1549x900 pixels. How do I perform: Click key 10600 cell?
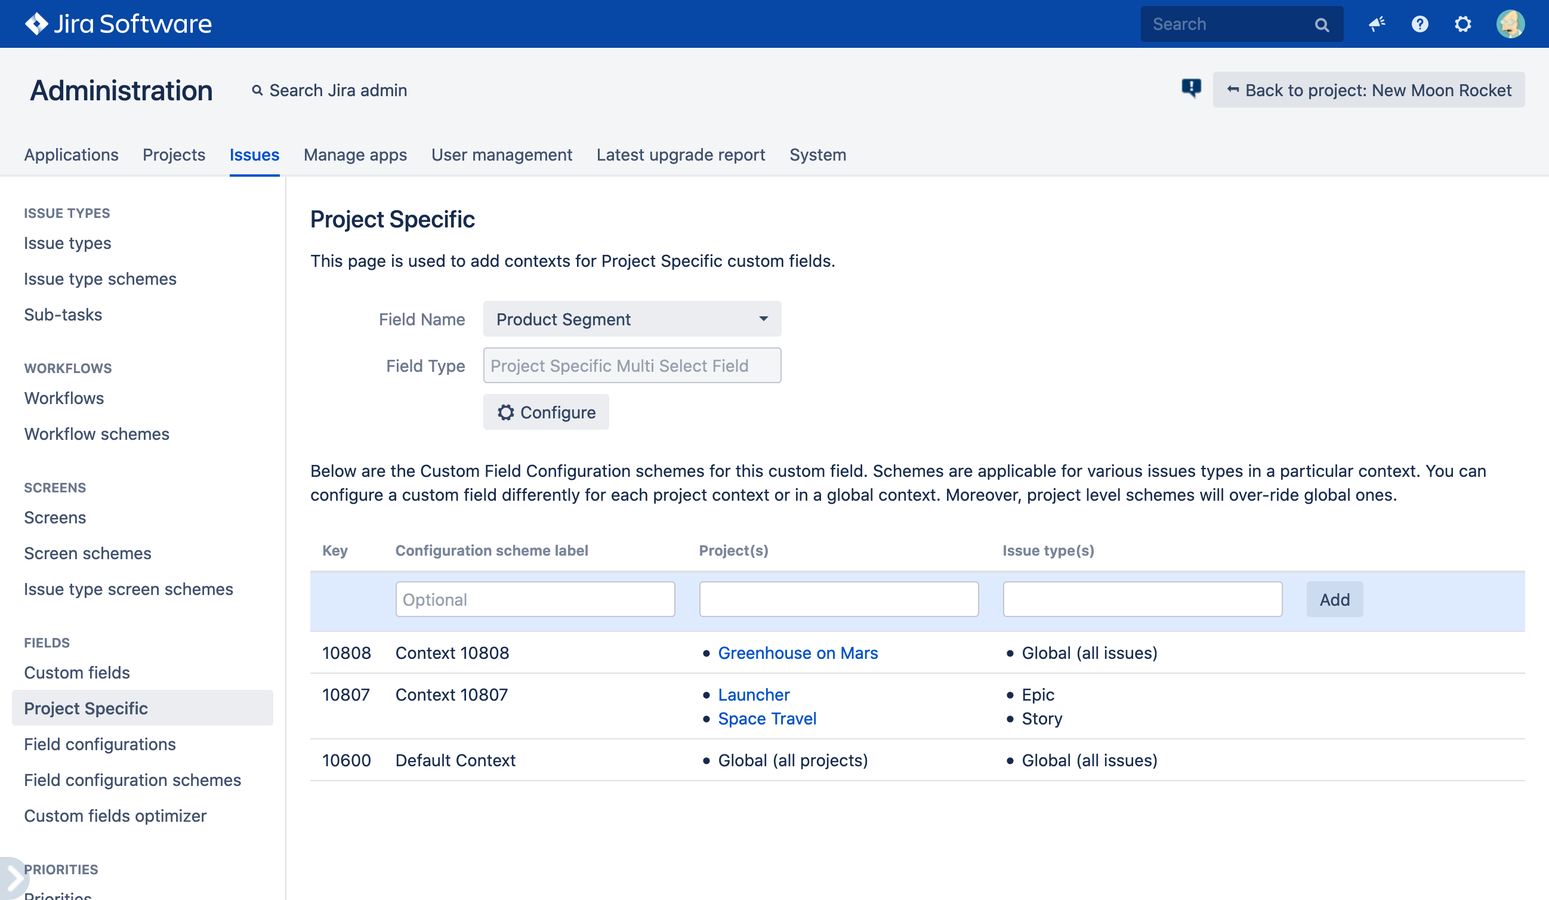[346, 761]
